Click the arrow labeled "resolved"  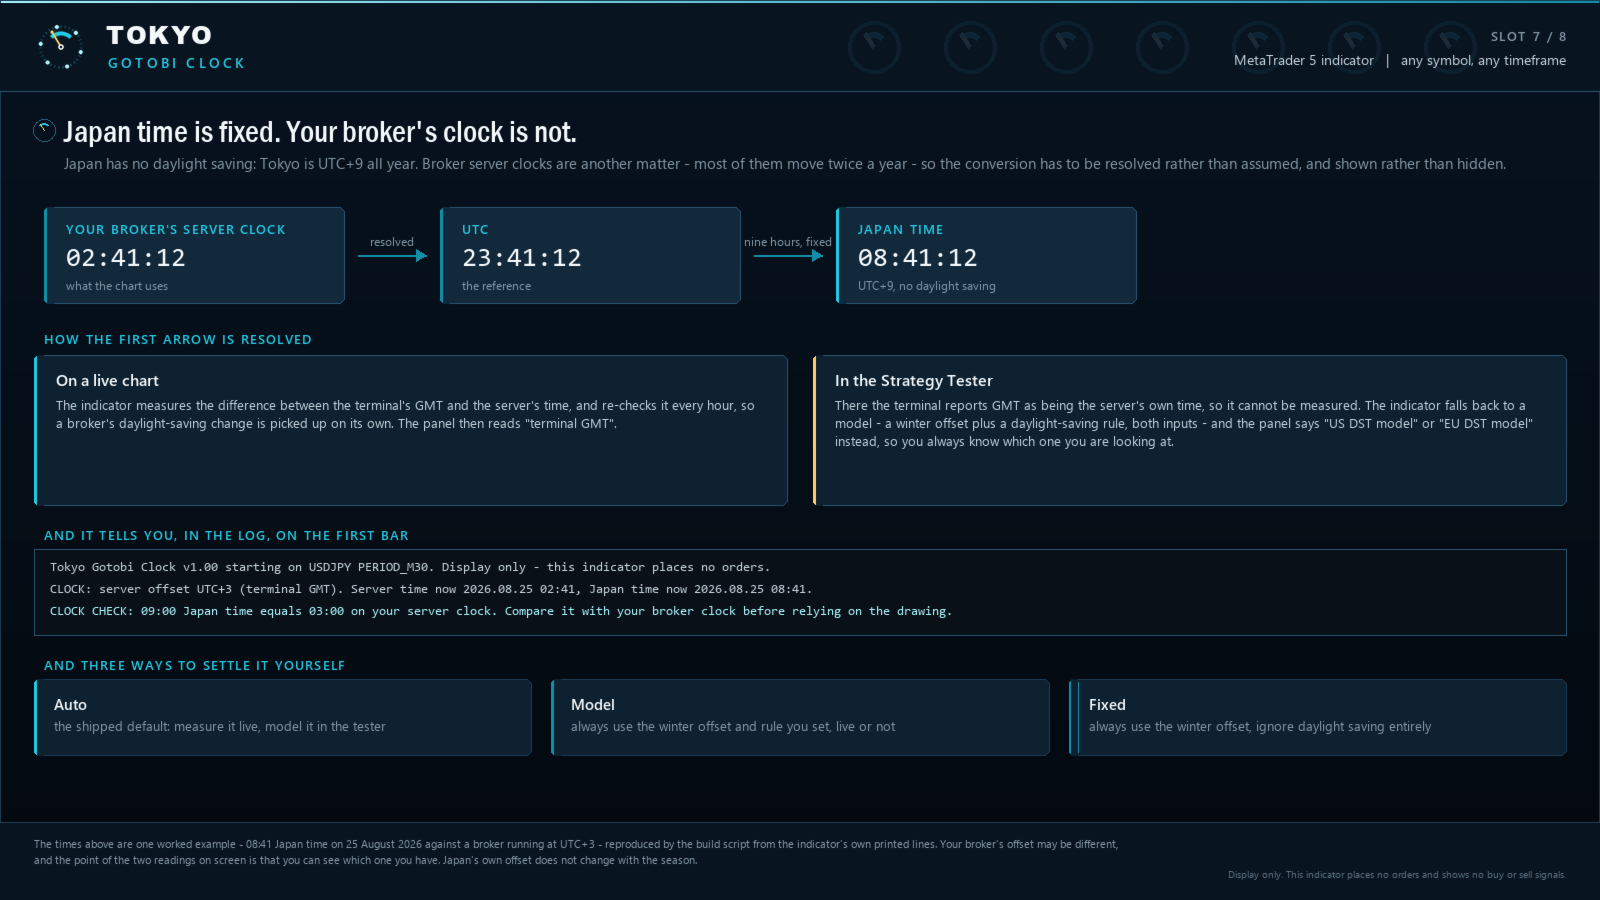click(x=392, y=256)
